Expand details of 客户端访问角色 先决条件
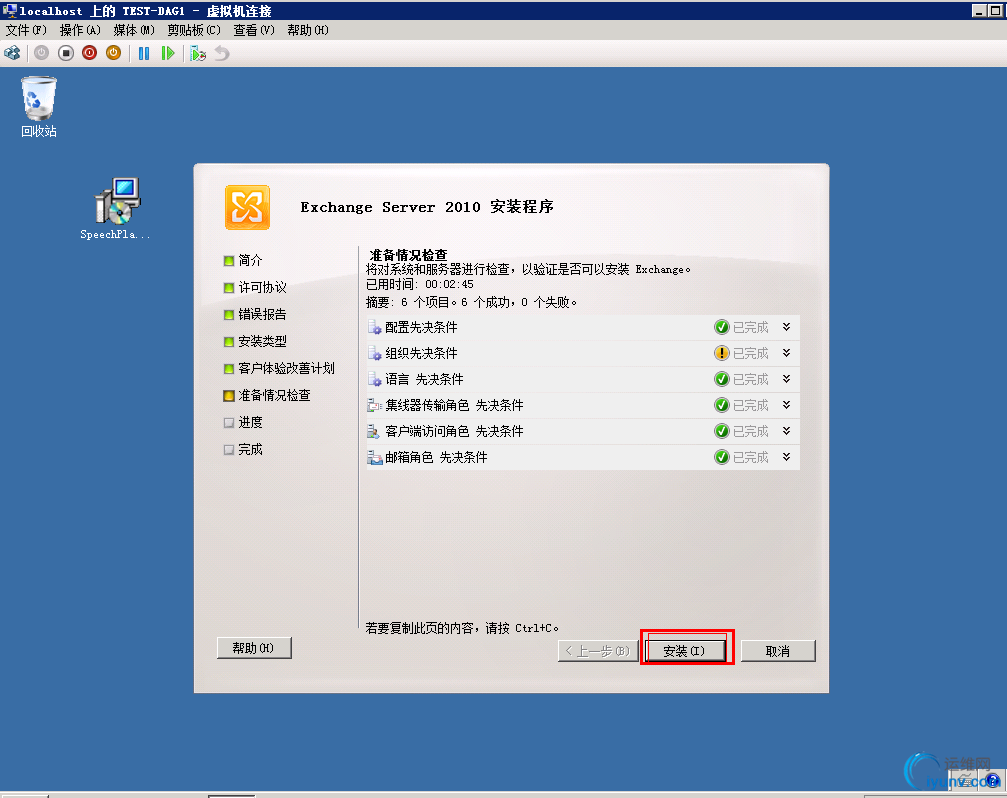1007x798 pixels. (x=787, y=431)
